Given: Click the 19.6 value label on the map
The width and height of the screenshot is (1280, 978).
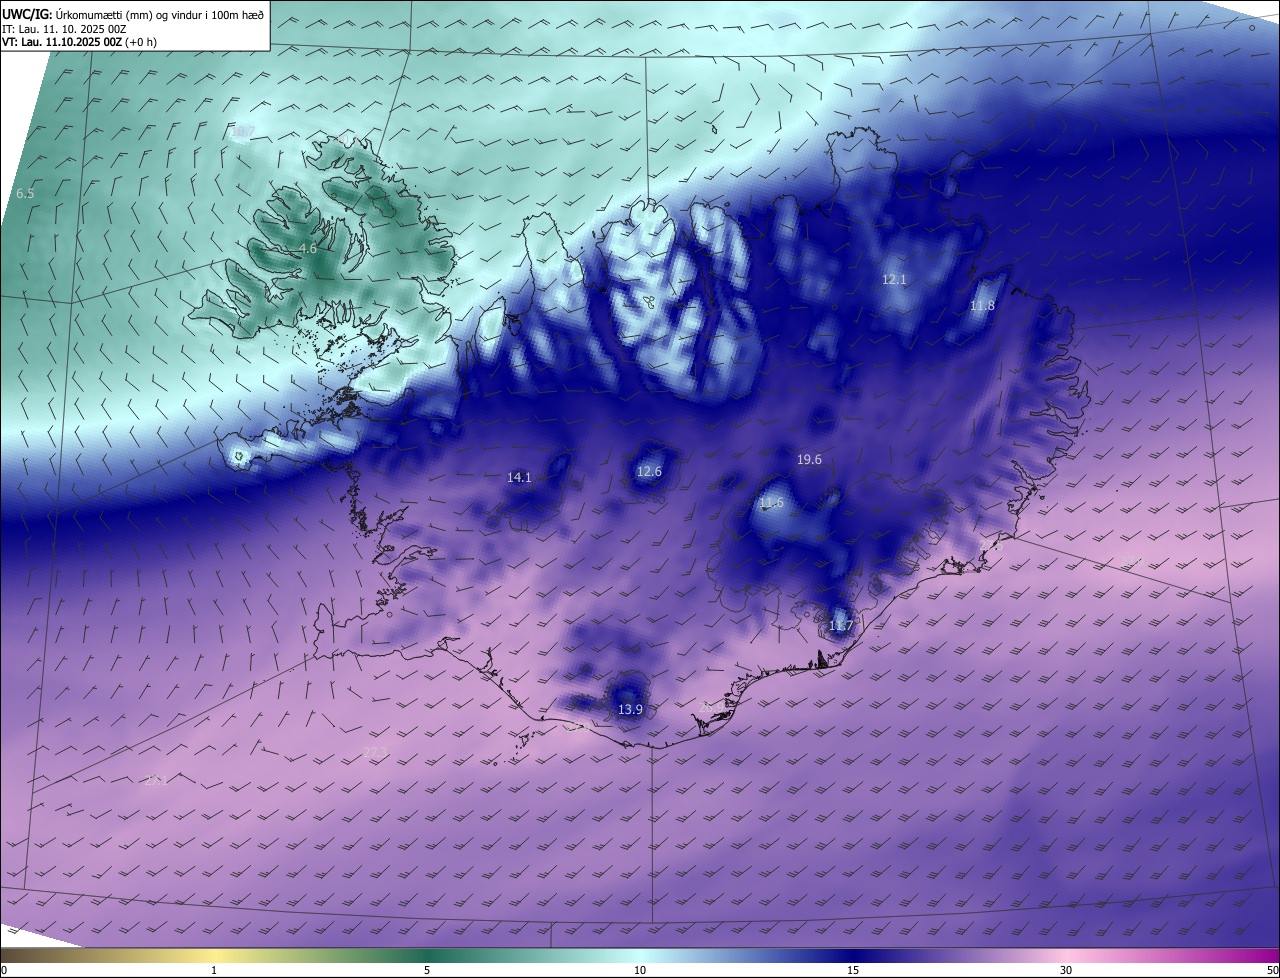Looking at the screenshot, I should click(809, 460).
